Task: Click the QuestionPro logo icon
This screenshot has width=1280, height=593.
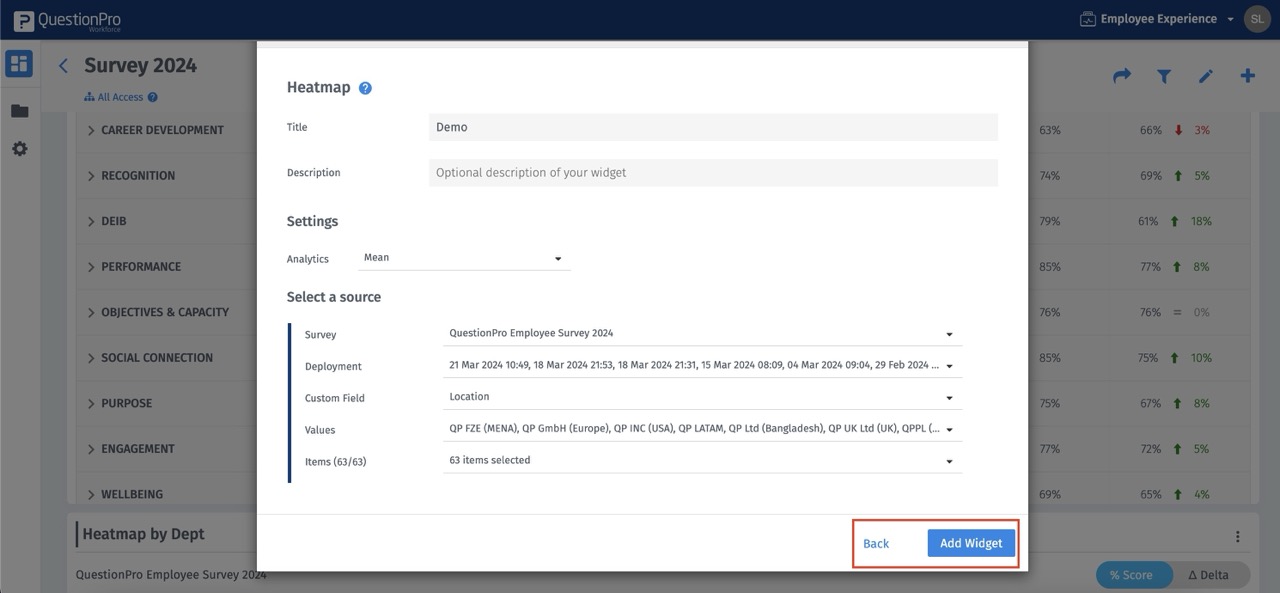Action: pos(22,18)
